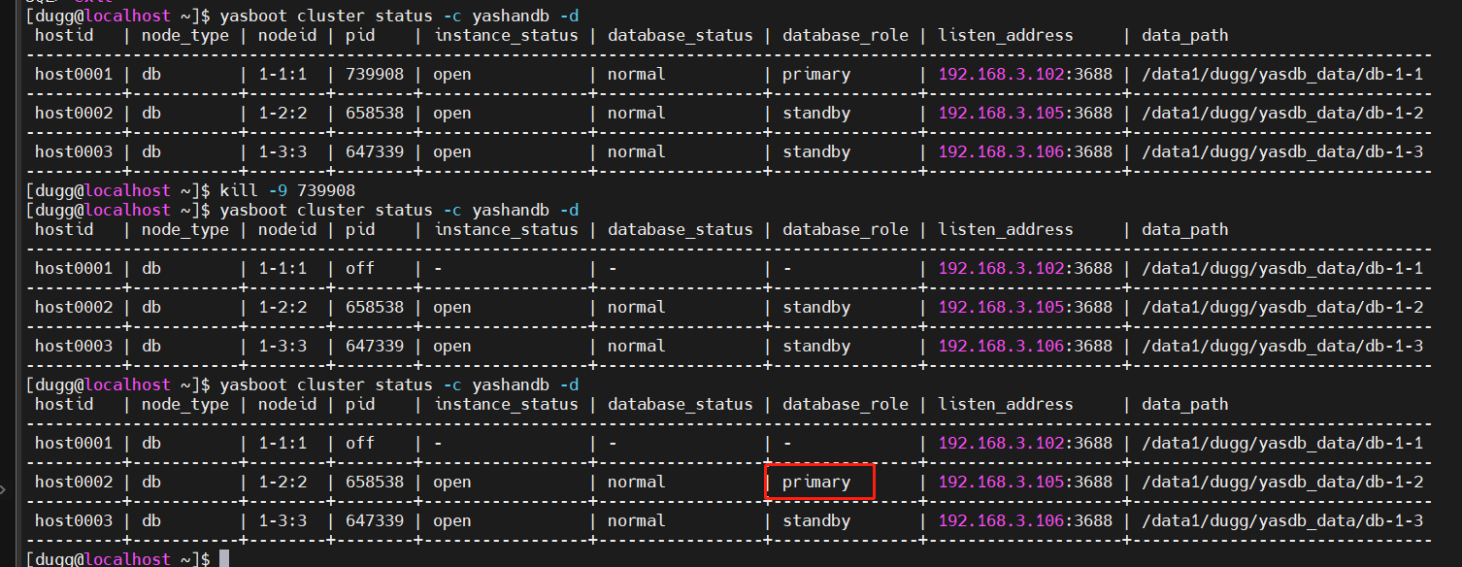Select "host0001" in the pid 739908 row

(74, 74)
